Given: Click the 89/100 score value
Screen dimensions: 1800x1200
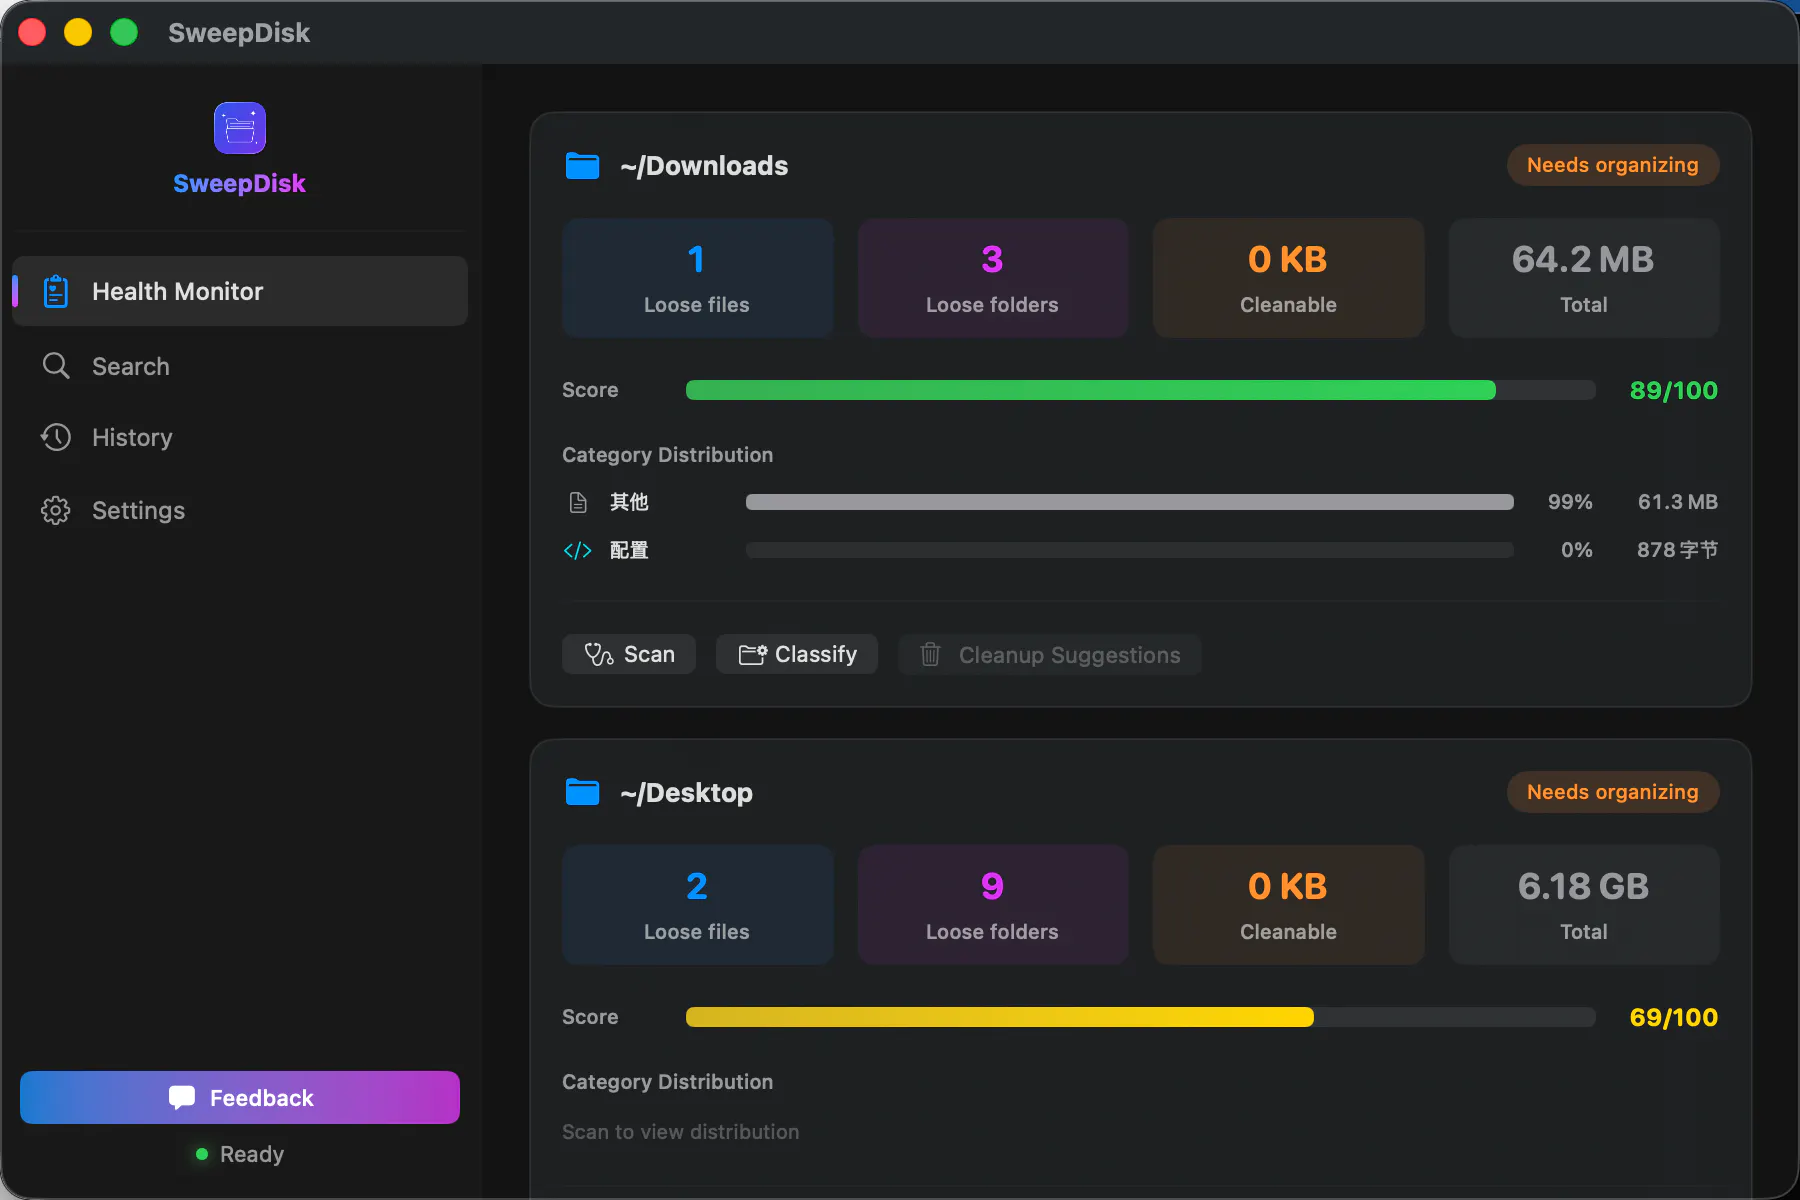Looking at the screenshot, I should [1674, 390].
